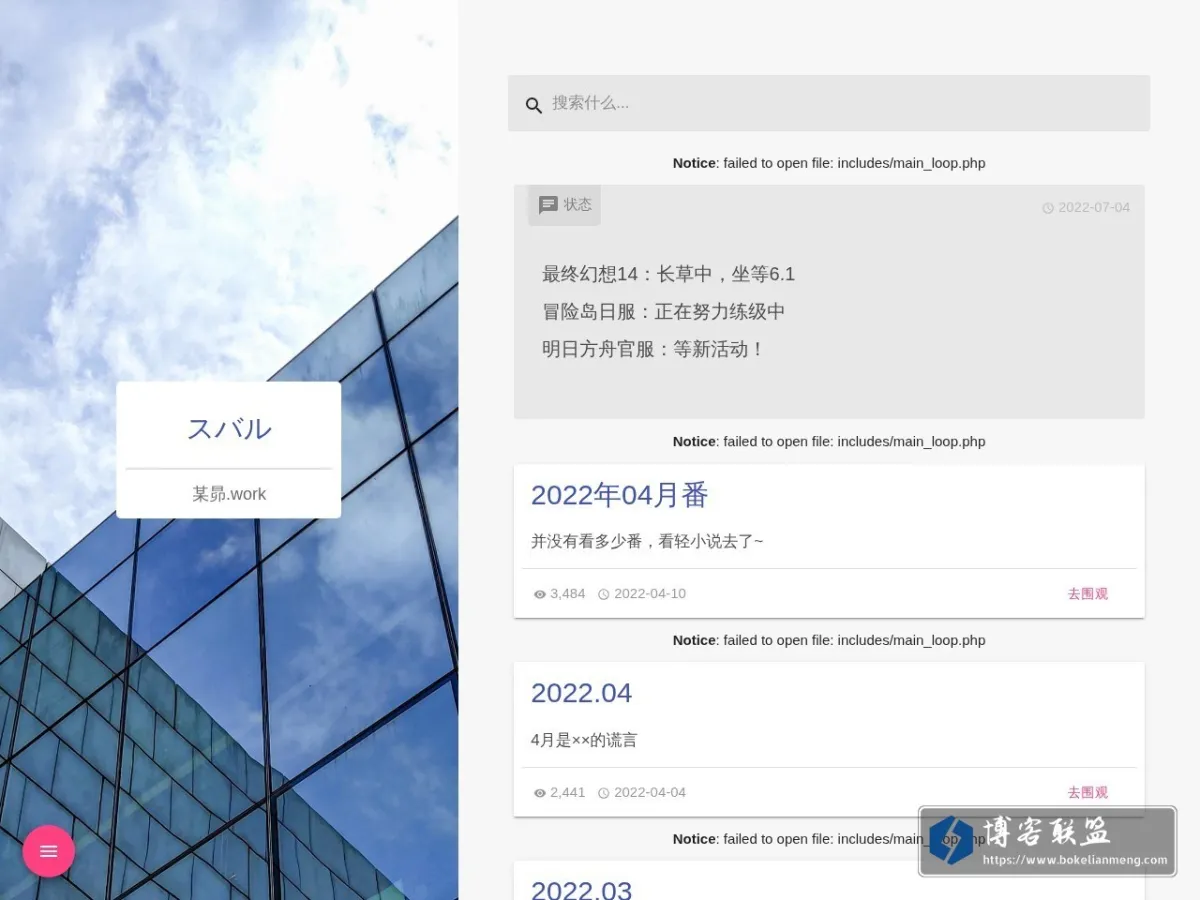The width and height of the screenshot is (1200, 900).
Task: Click the subtitle 某昴.work
Action: [x=229, y=494]
